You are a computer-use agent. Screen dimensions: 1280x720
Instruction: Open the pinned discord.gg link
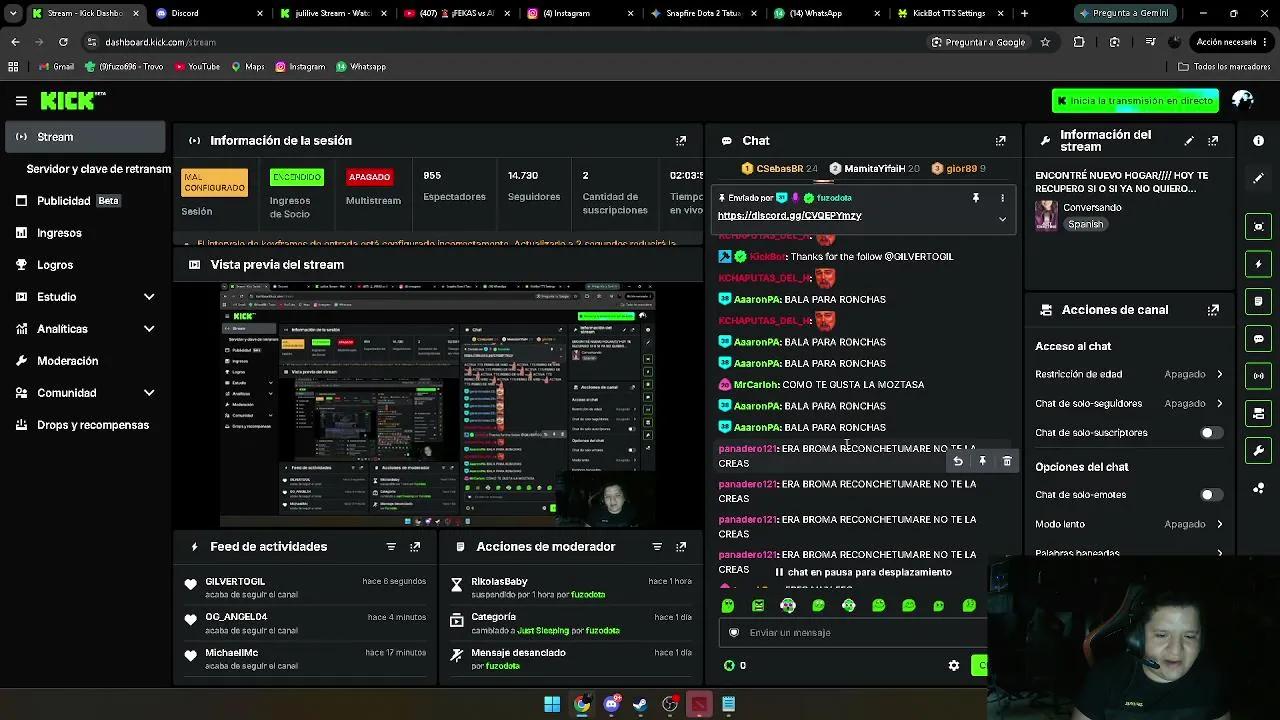789,216
